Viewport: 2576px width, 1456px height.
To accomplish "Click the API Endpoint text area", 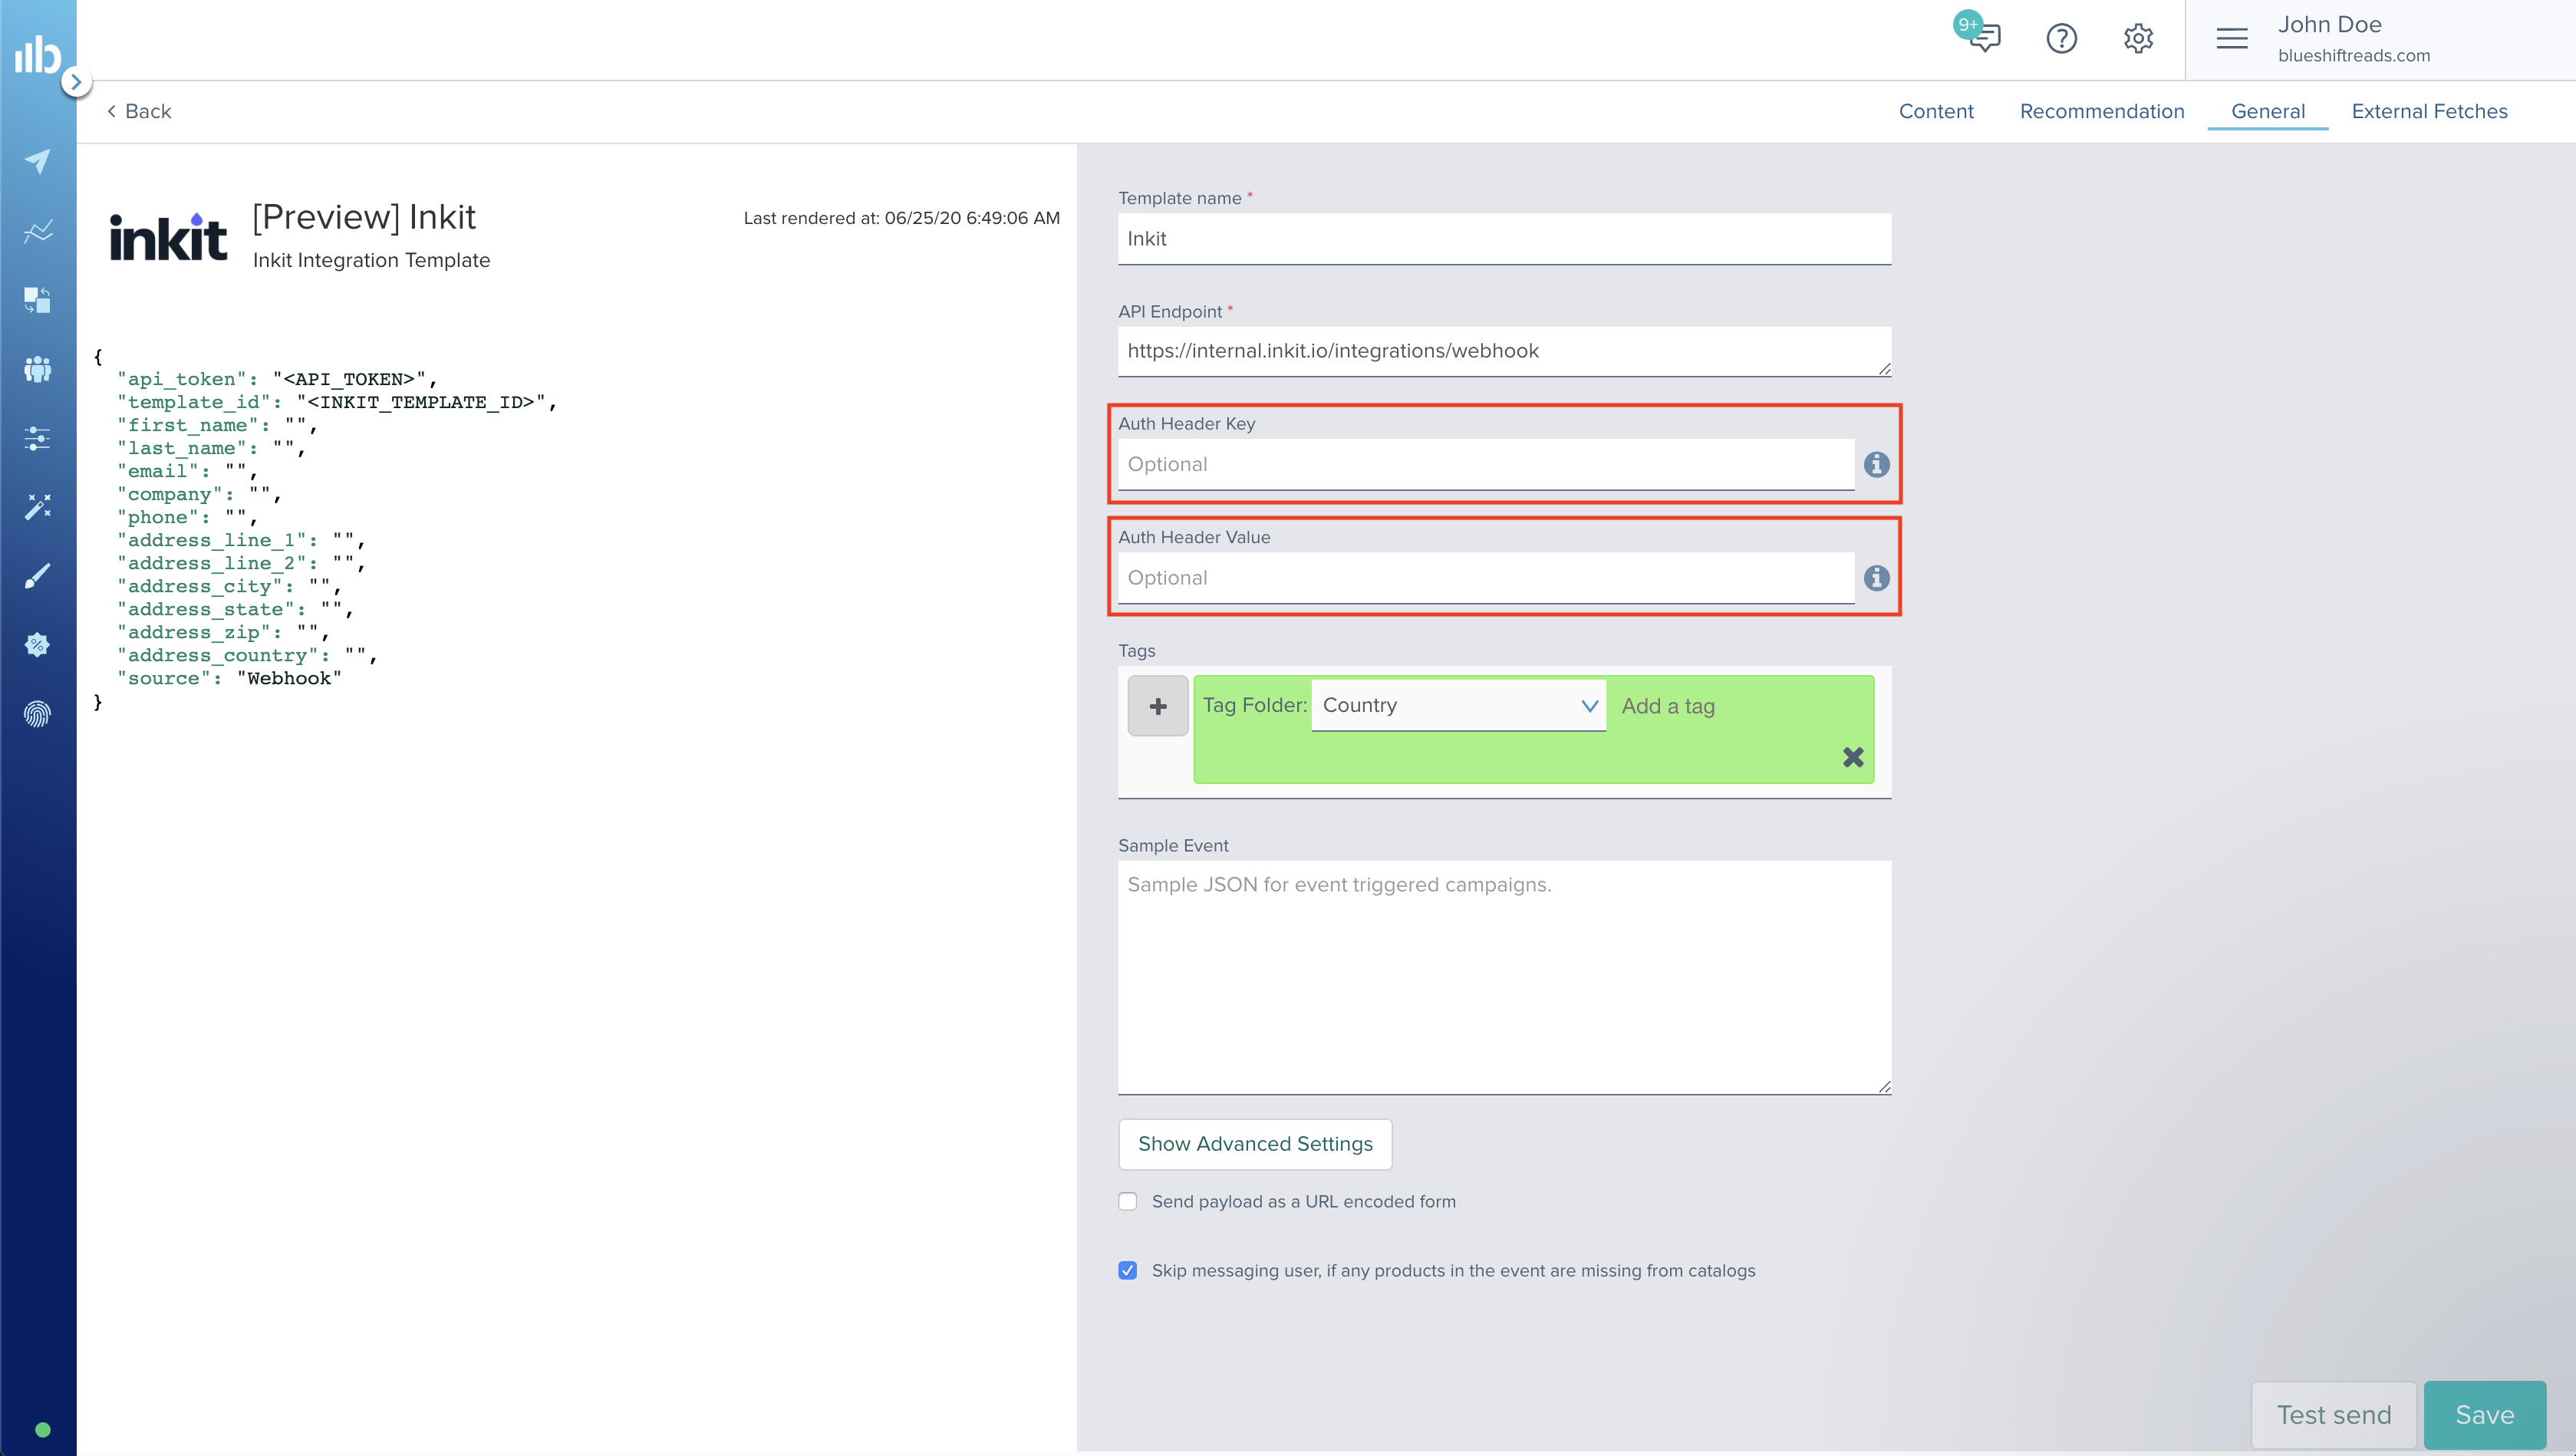I will 1504,351.
